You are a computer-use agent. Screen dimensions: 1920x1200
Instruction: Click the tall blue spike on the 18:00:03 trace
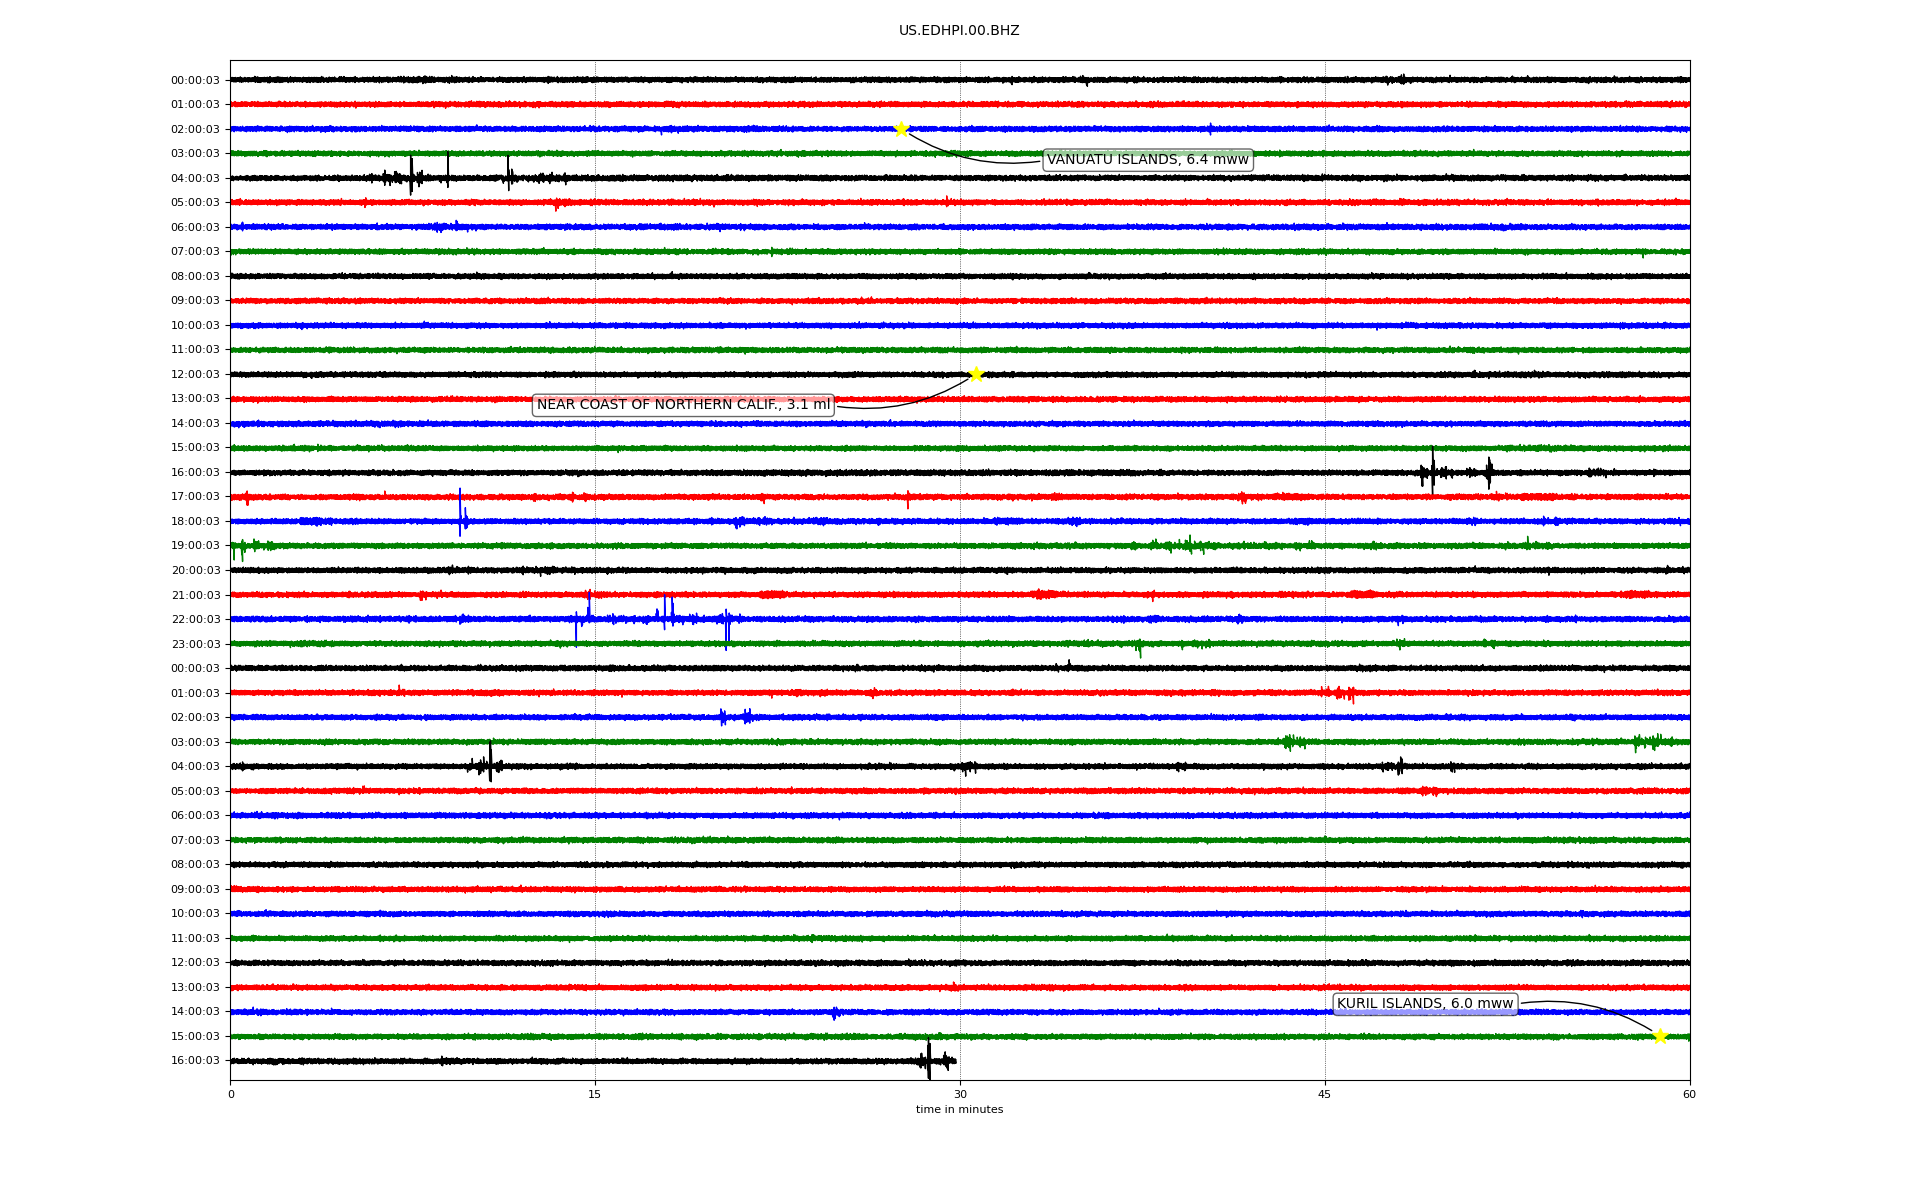click(x=460, y=513)
